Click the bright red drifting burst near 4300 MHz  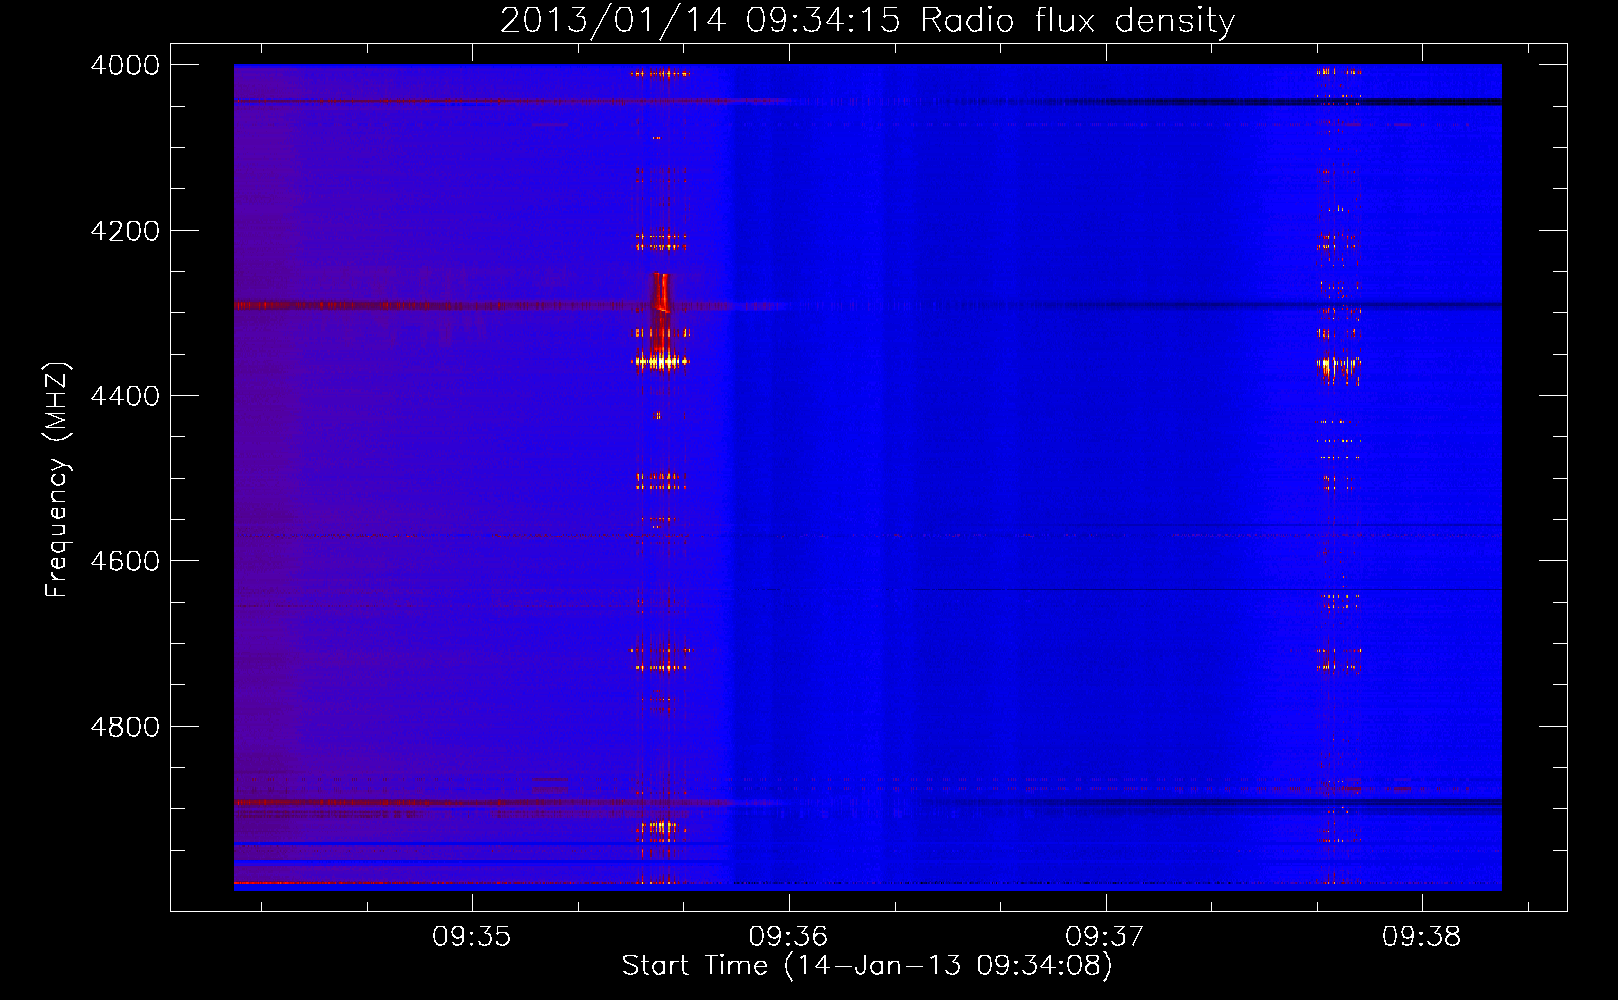[x=660, y=293]
